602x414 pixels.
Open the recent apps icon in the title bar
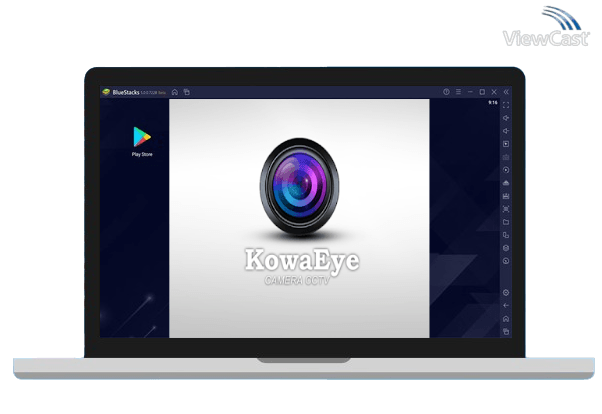pyautogui.click(x=187, y=92)
